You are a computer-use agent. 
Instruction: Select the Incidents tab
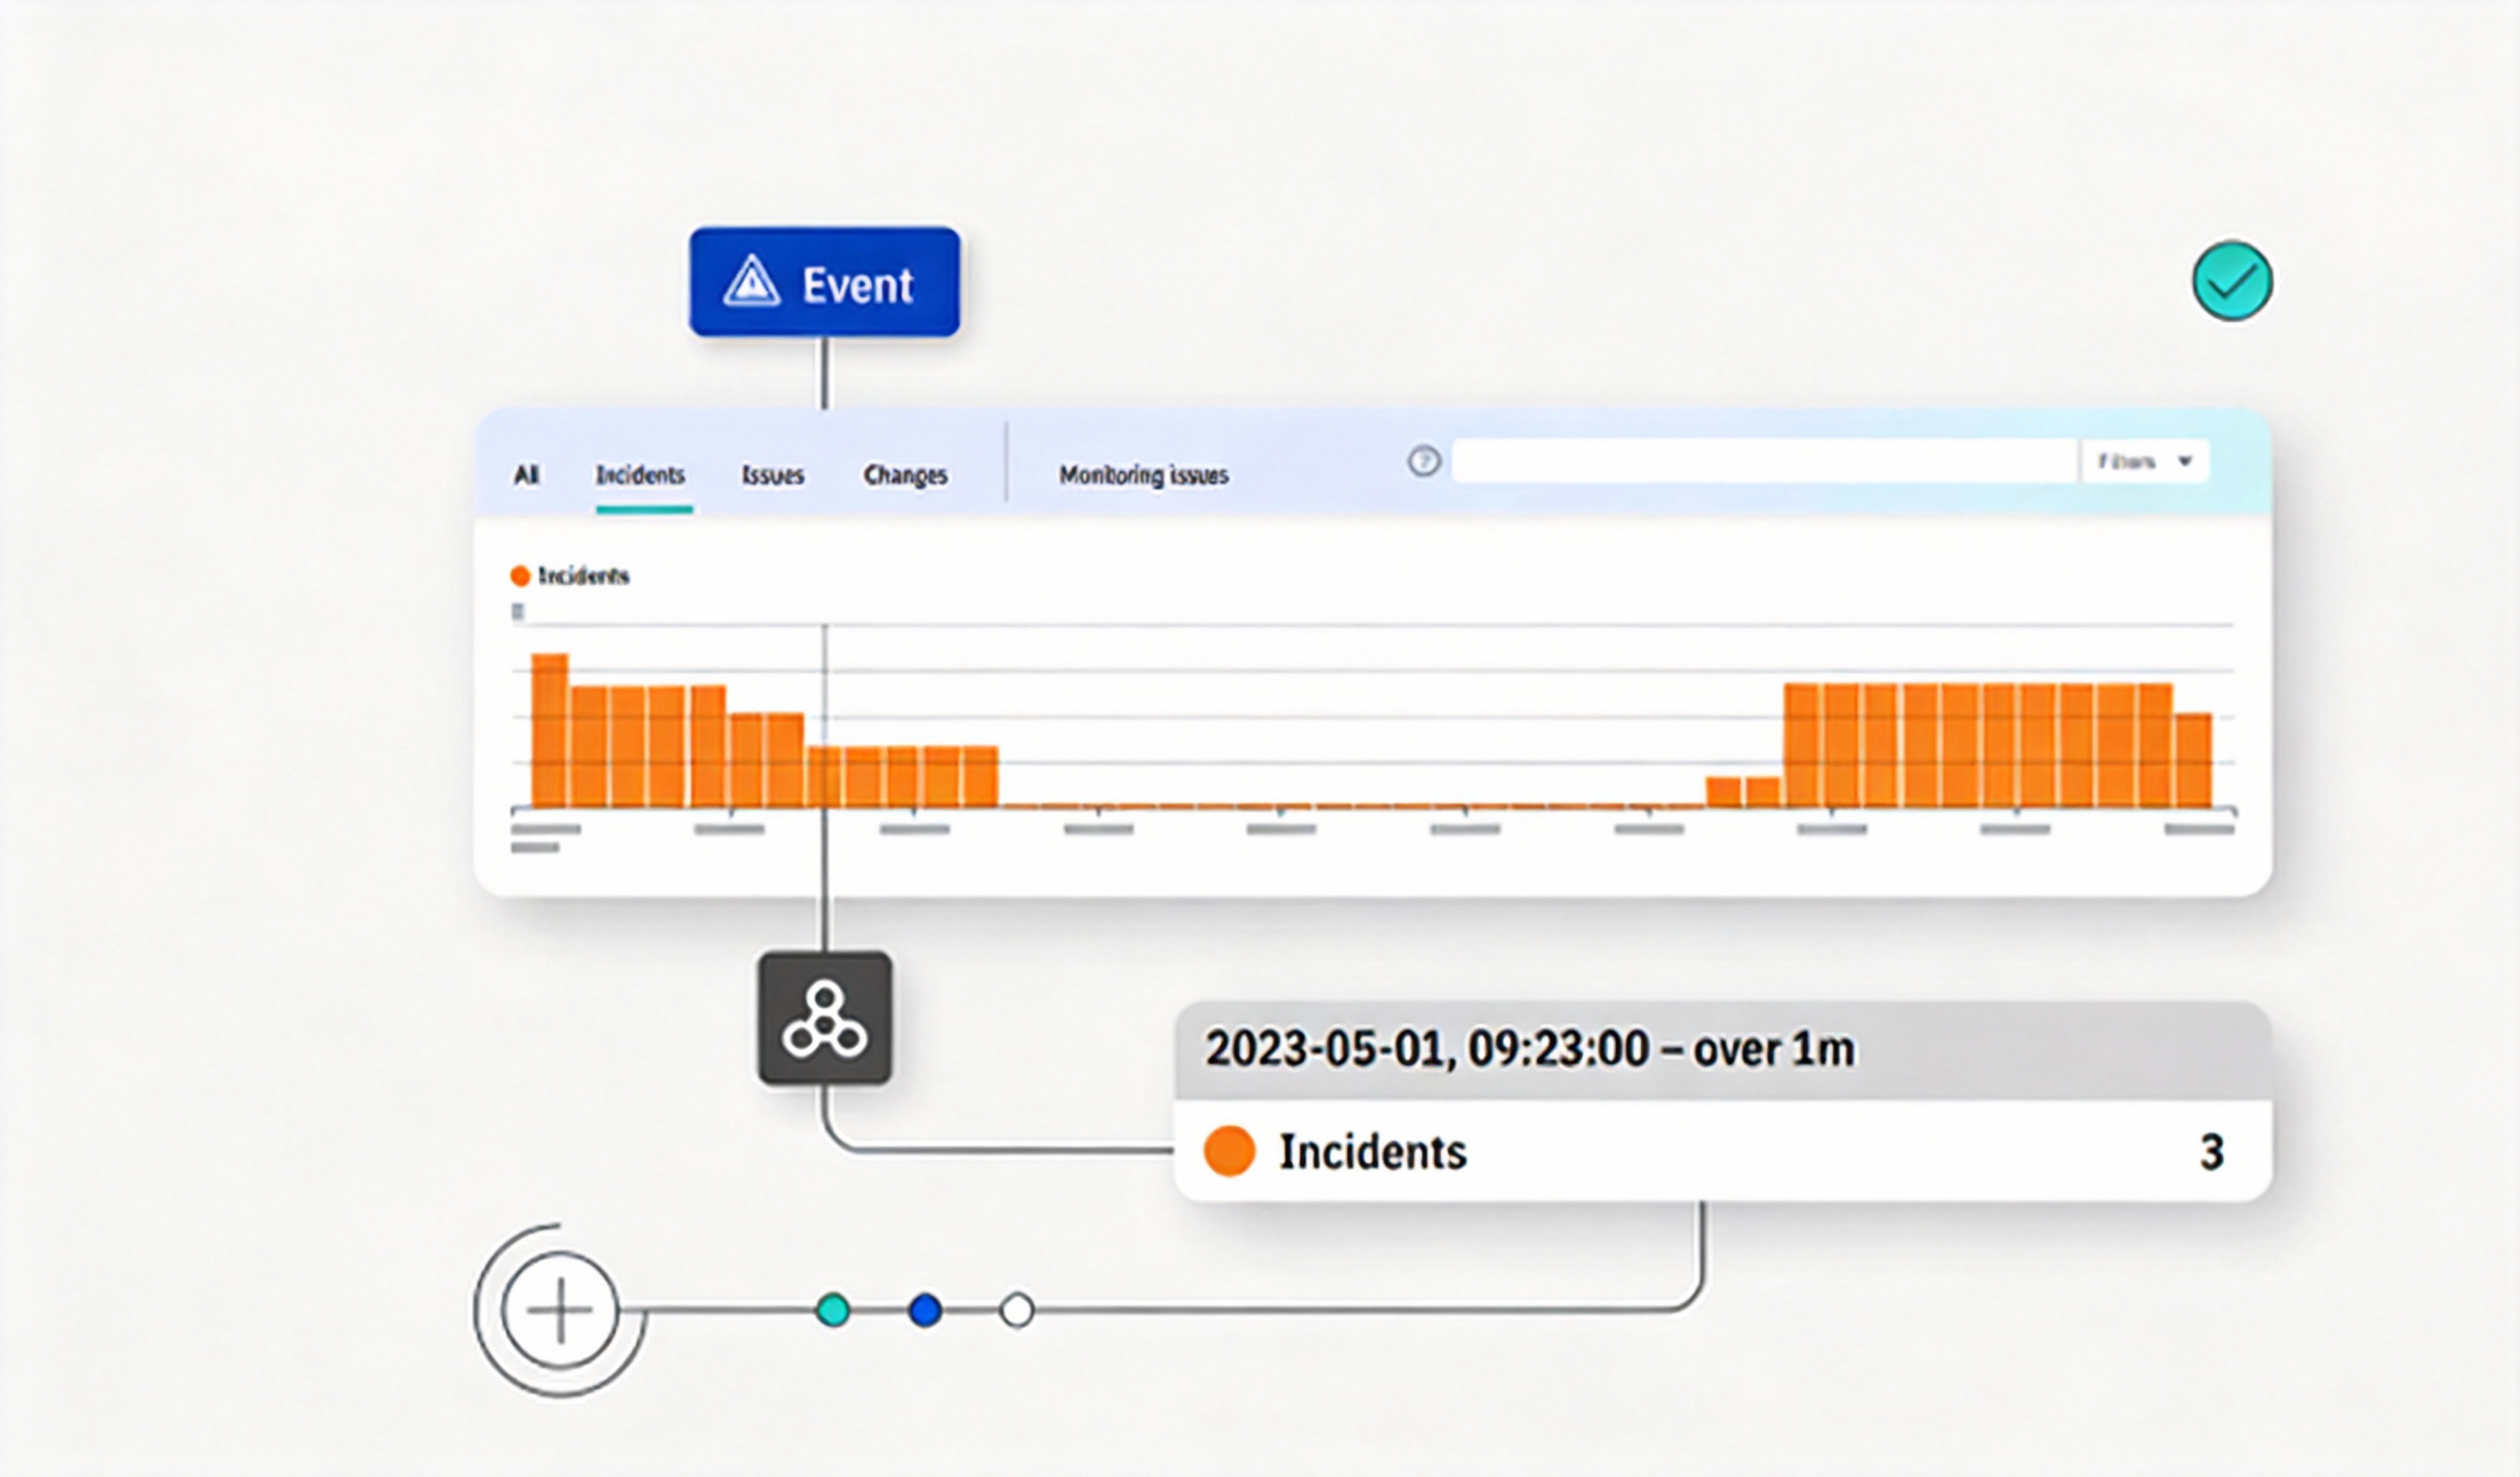(640, 475)
